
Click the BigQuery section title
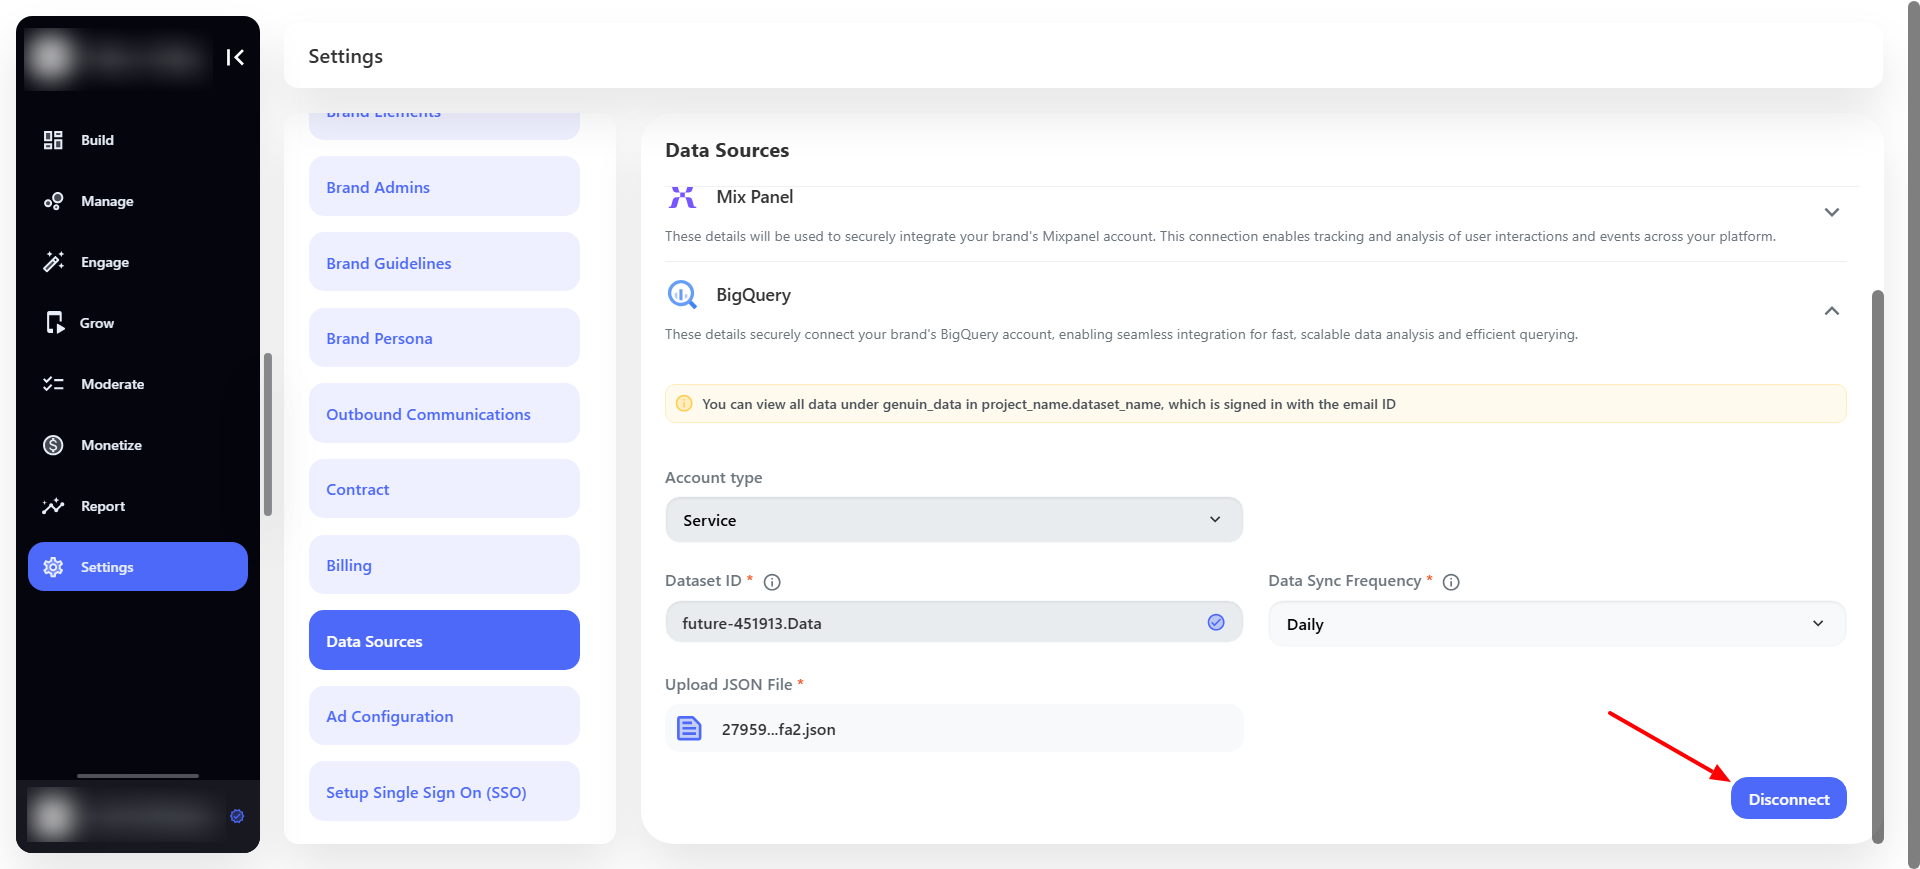pyautogui.click(x=753, y=295)
